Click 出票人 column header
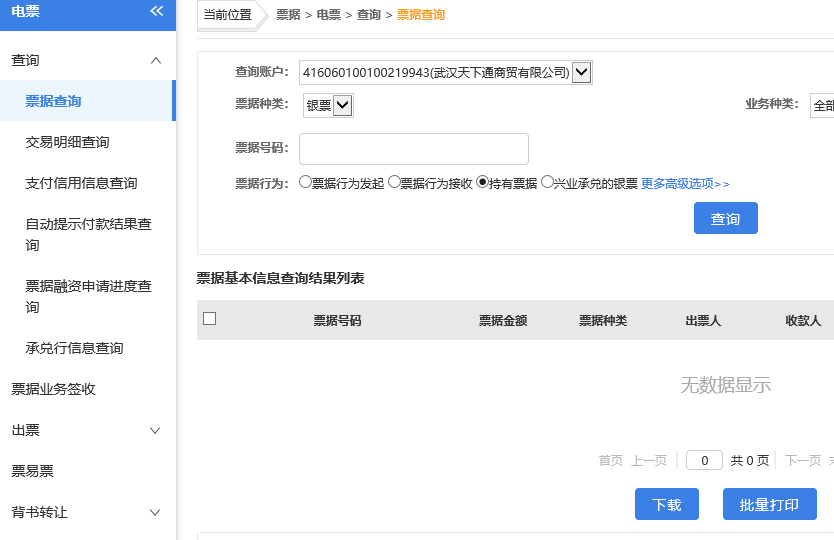The height and width of the screenshot is (540, 834). coord(703,320)
